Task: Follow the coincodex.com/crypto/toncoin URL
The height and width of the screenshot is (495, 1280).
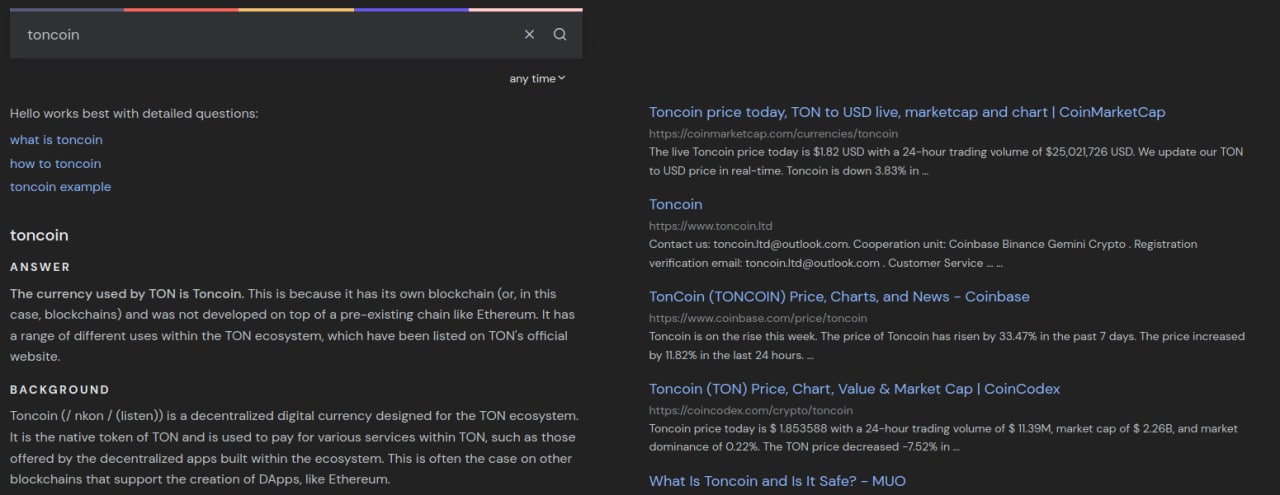Action: click(x=750, y=410)
